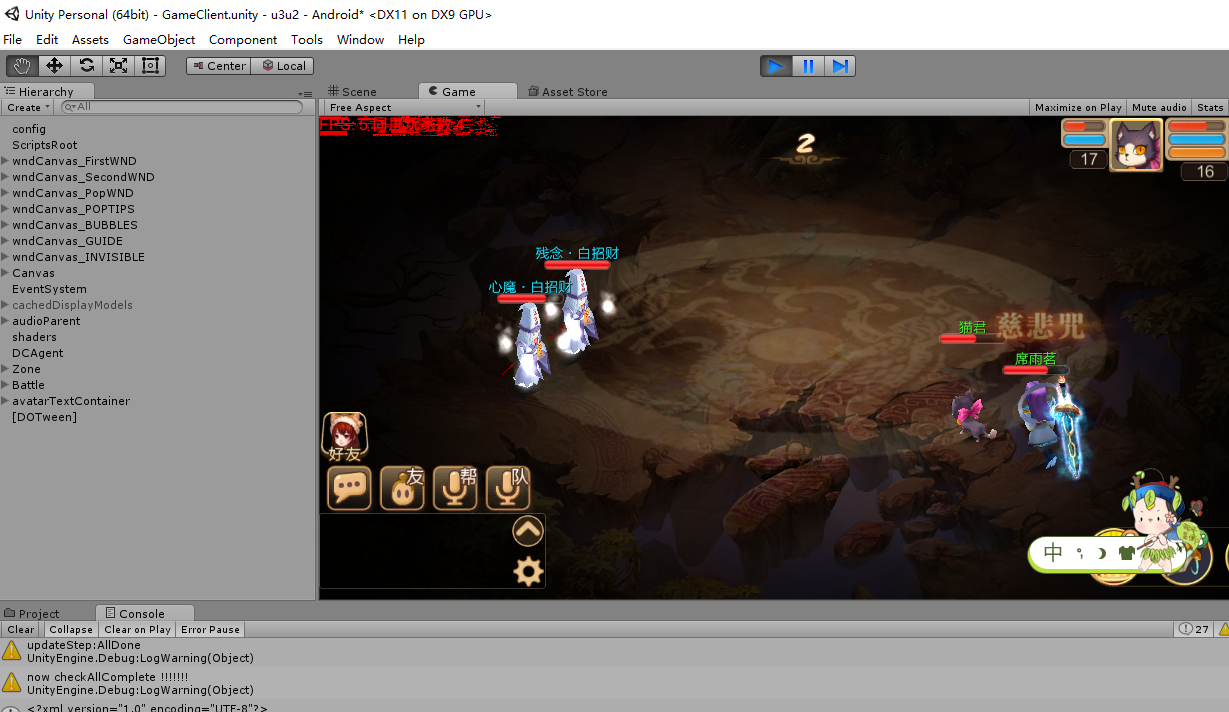Expand the Zone object
1229x712 pixels.
tap(6, 369)
